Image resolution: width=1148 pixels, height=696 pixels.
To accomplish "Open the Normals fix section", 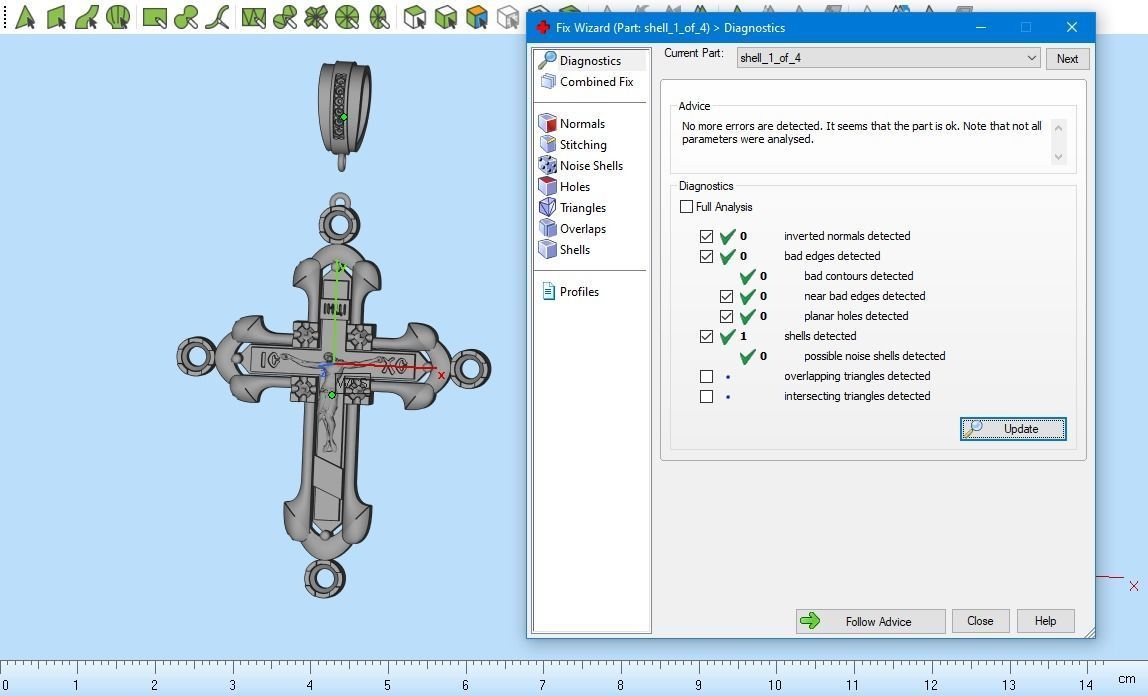I will pyautogui.click(x=582, y=124).
